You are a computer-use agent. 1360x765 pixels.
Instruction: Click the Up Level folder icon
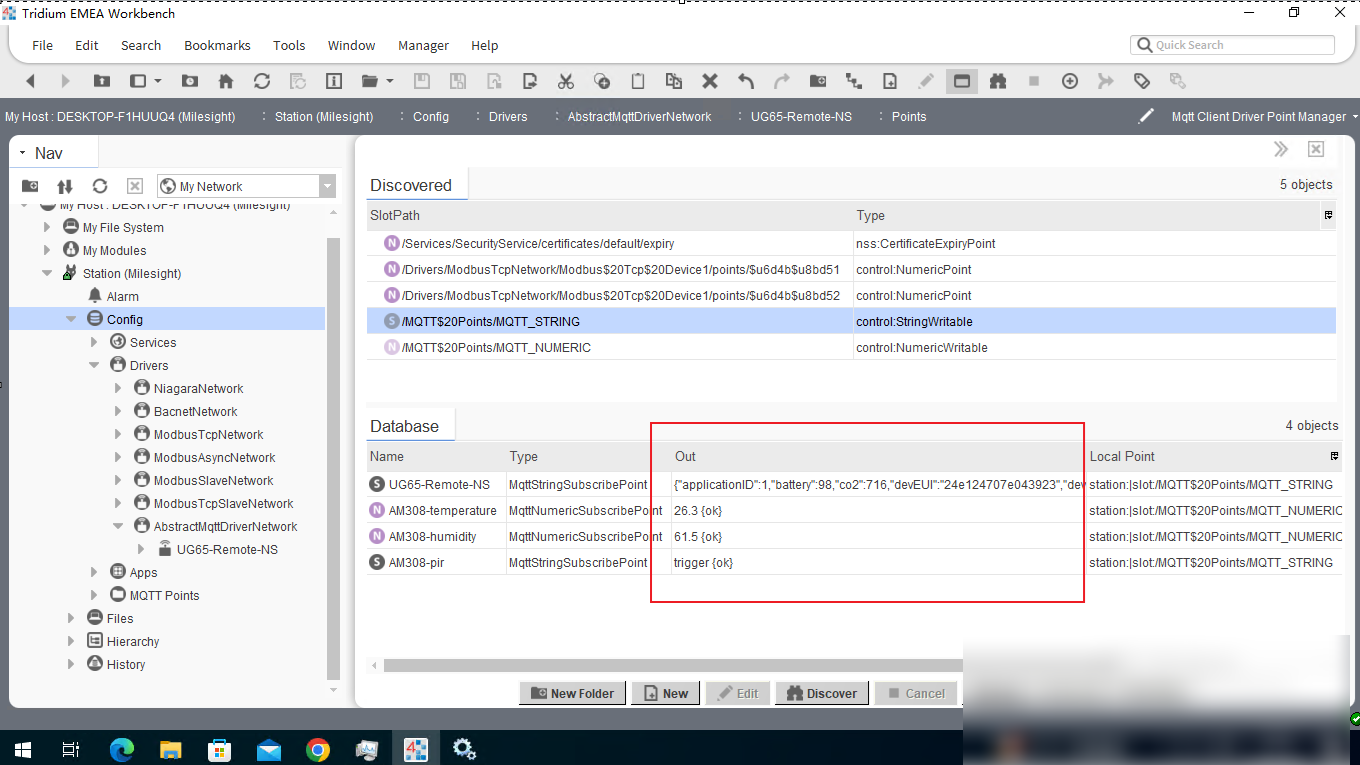point(102,81)
